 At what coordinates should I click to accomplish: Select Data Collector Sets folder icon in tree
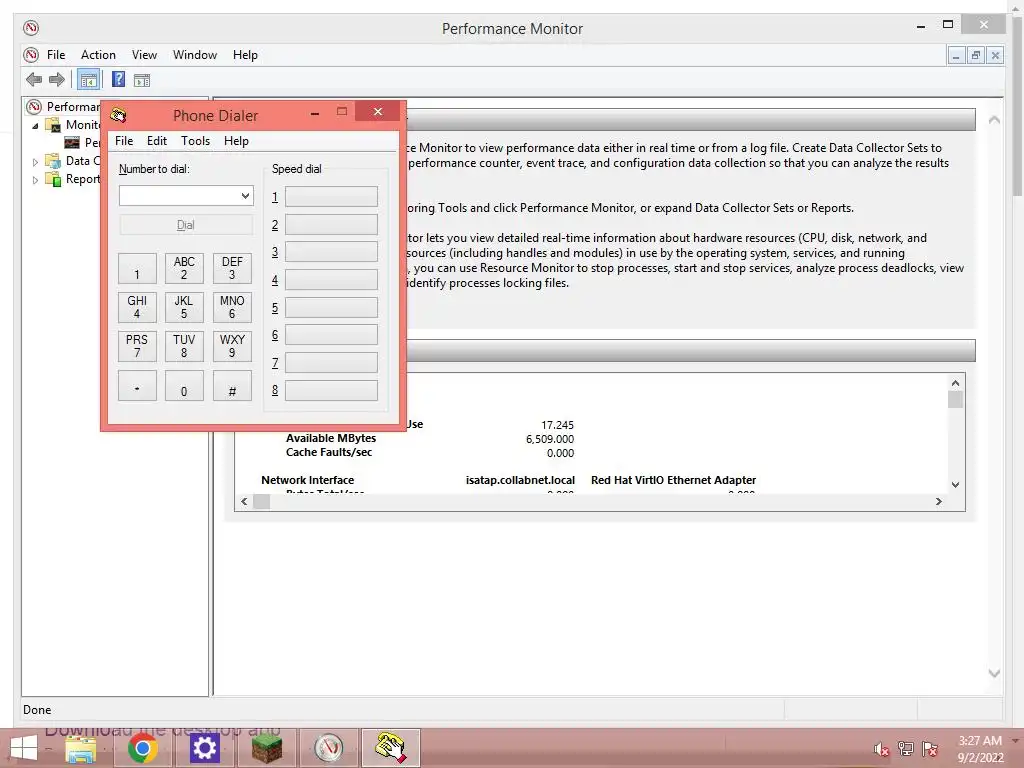pos(53,161)
